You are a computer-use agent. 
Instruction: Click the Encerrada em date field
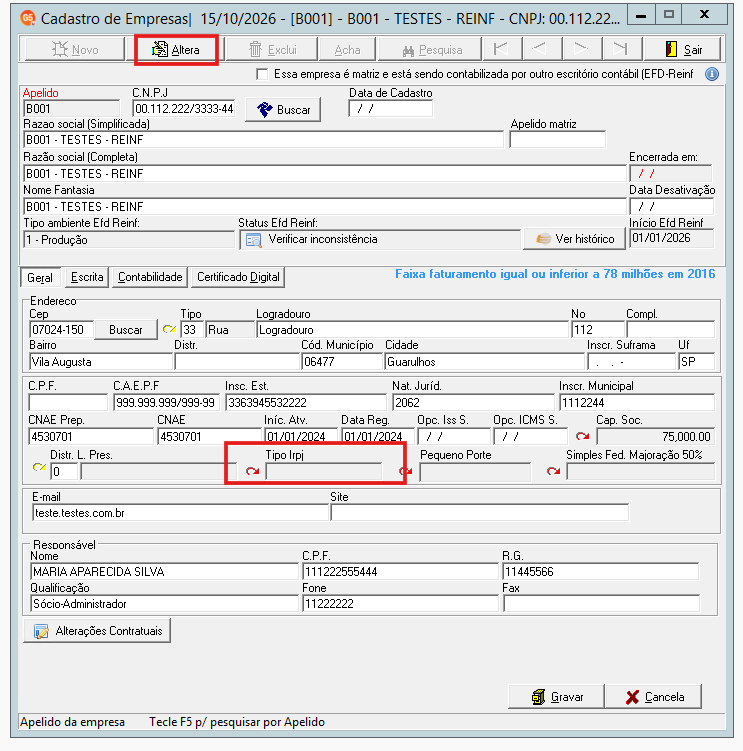(671, 173)
